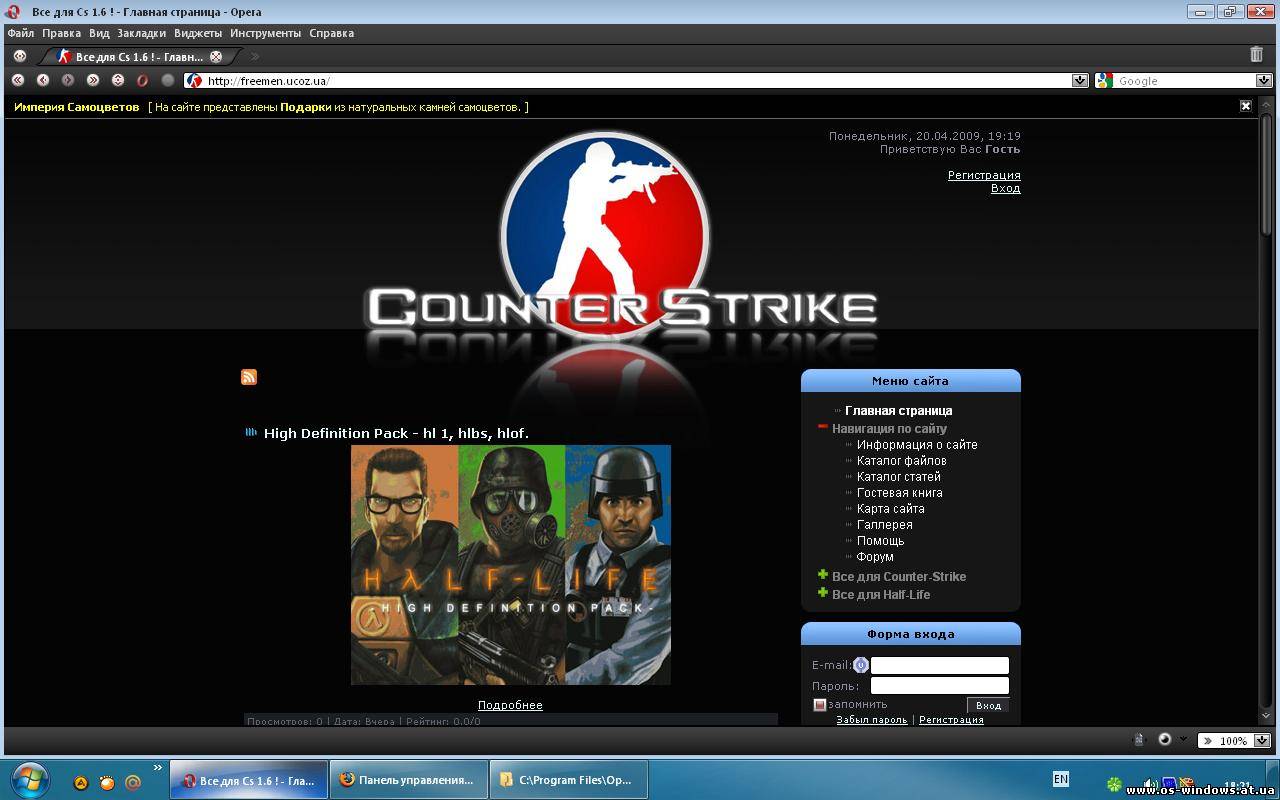The width and height of the screenshot is (1280, 800).
Task: Toggle the 'запомнить' checkbox
Action: click(x=819, y=704)
